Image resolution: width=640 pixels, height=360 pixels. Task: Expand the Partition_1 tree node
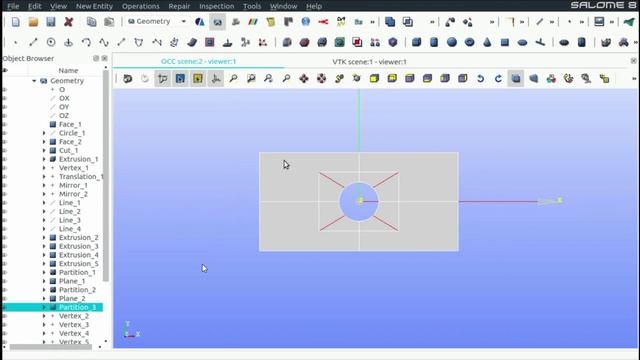44,272
